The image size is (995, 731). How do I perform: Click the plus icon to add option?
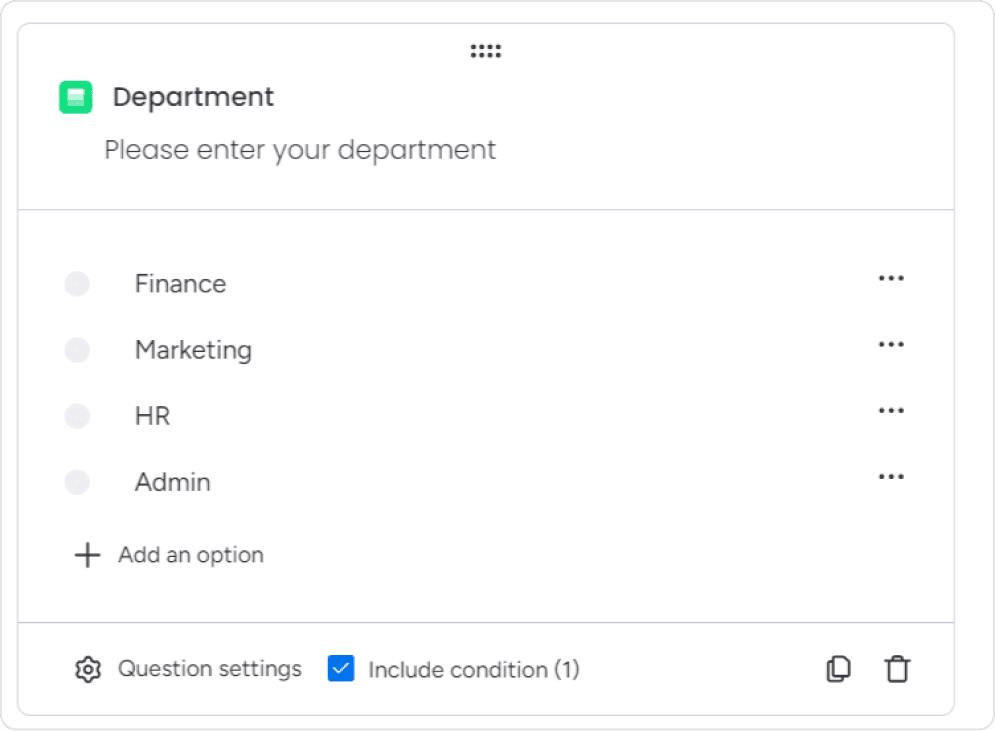click(x=86, y=554)
